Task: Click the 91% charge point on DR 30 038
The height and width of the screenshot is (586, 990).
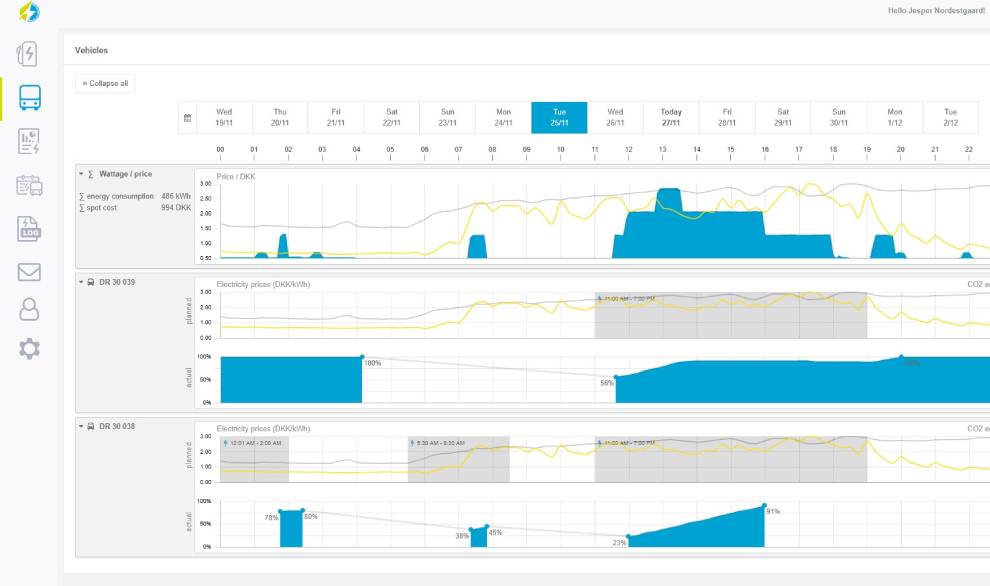Action: (764, 506)
